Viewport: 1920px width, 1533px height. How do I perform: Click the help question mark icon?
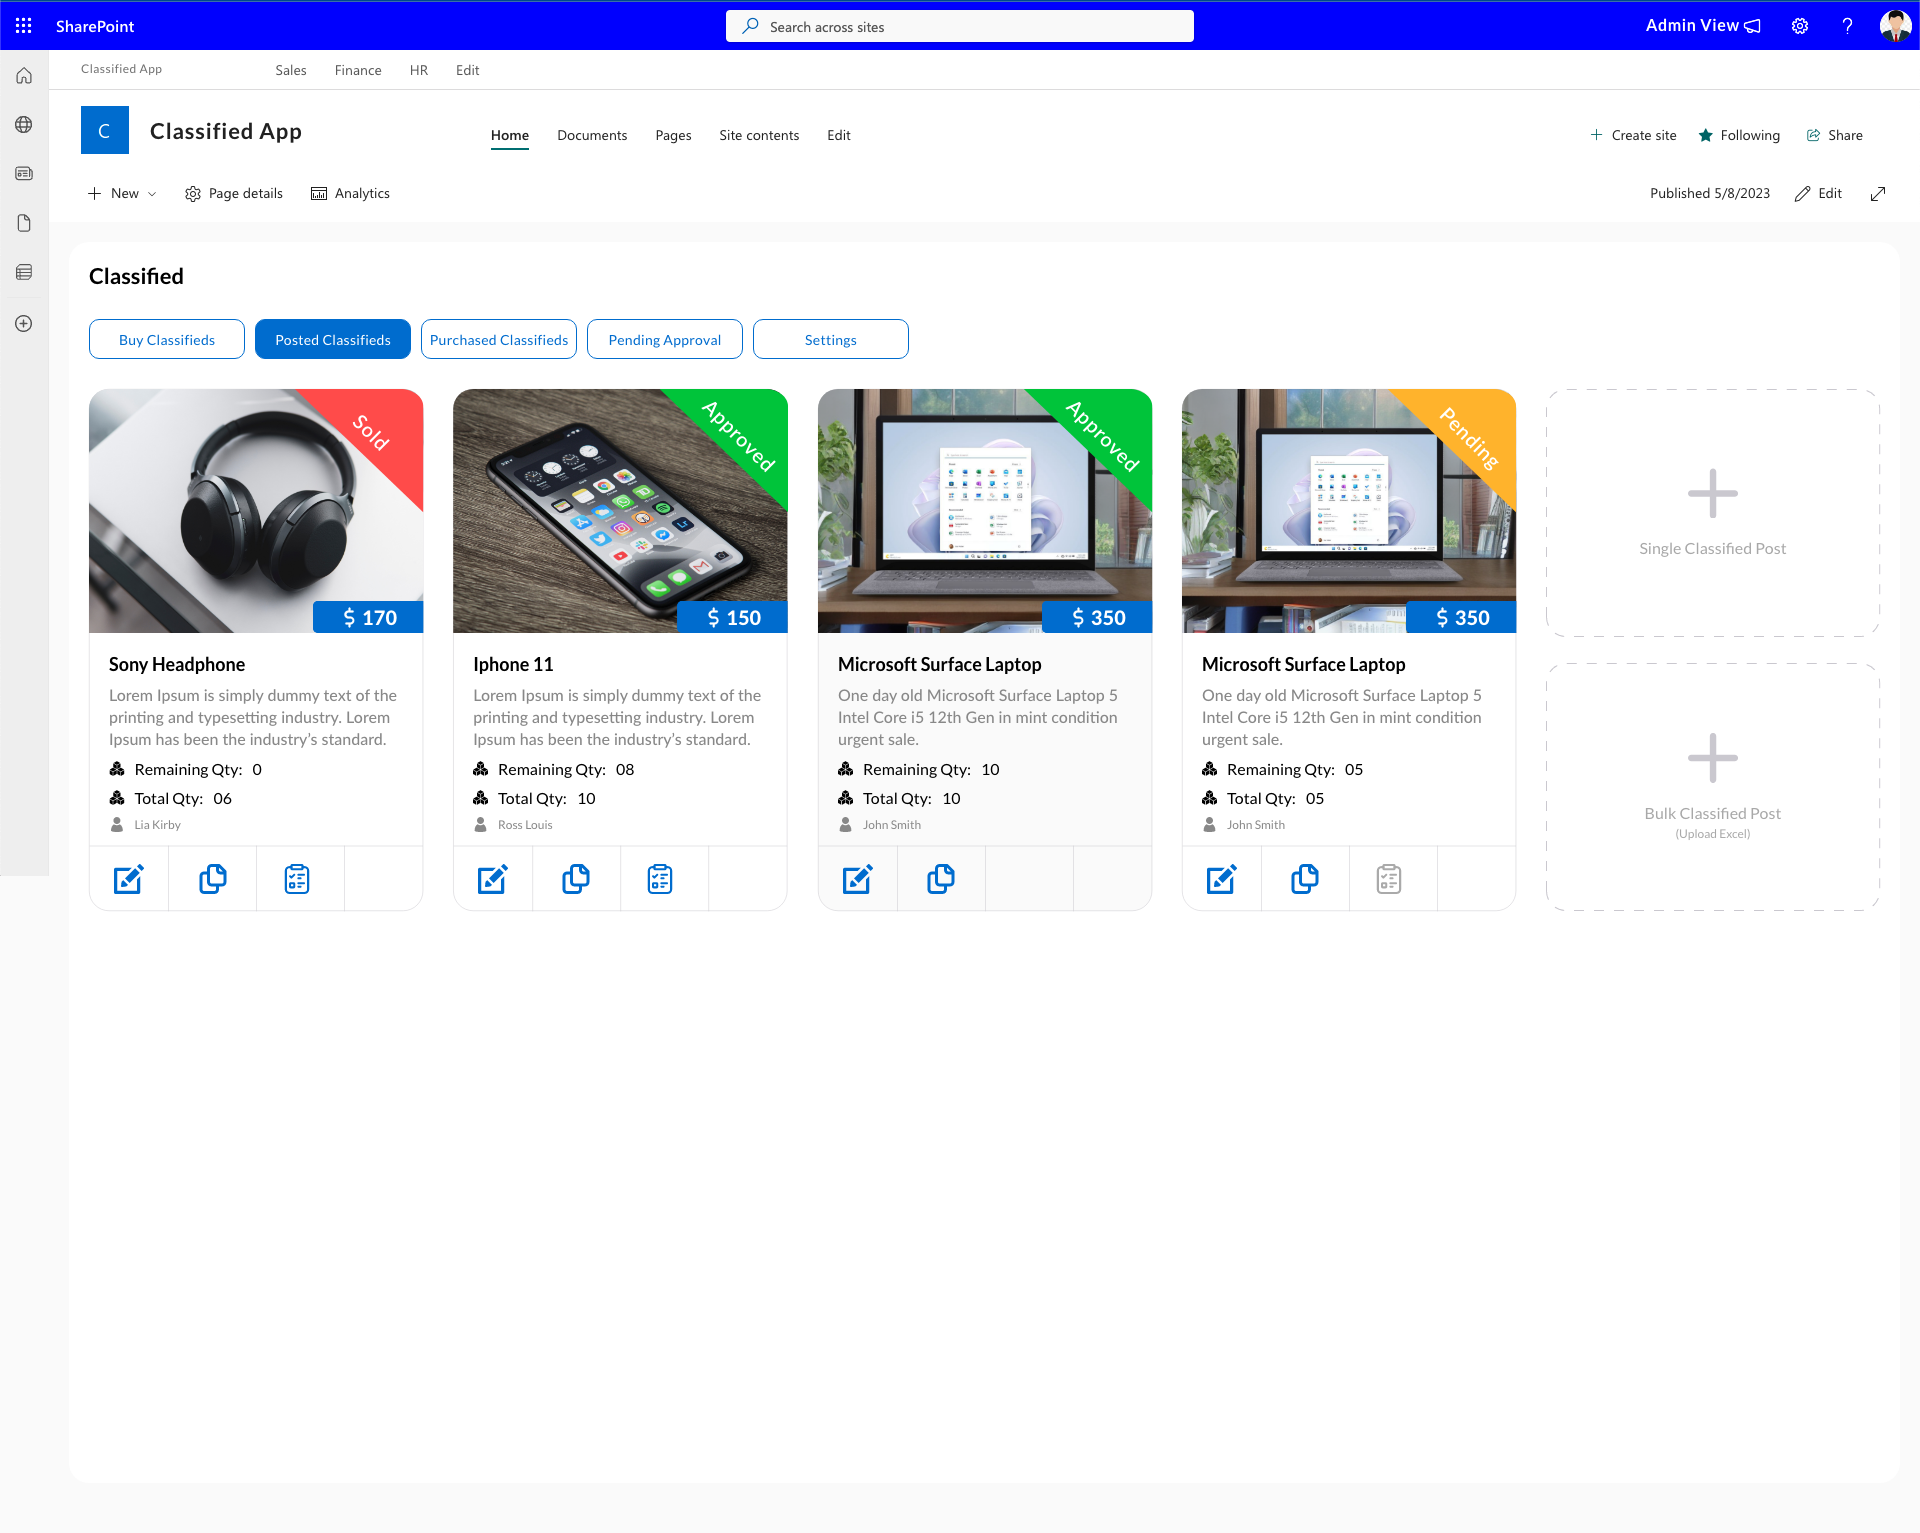1847,26
